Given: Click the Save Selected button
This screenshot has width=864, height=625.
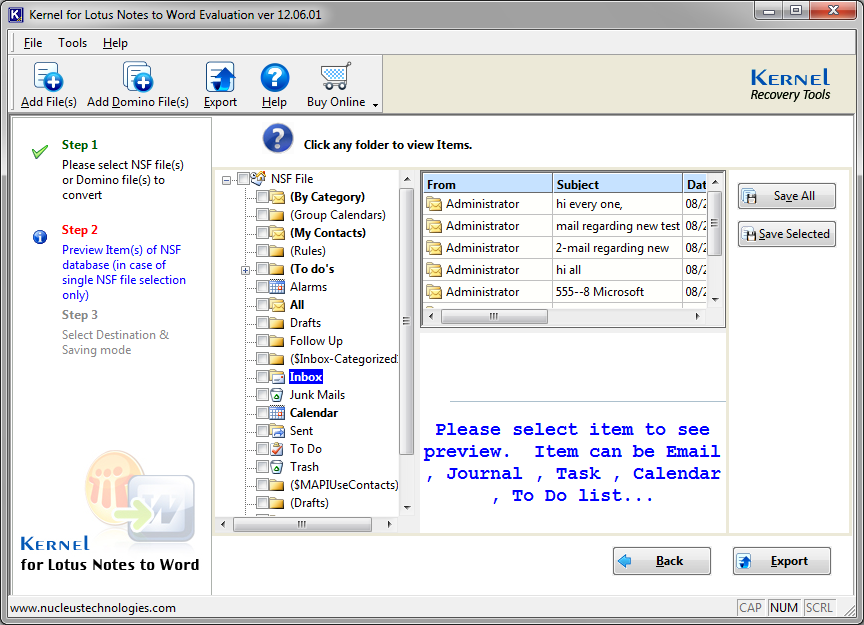Looking at the screenshot, I should coord(786,234).
